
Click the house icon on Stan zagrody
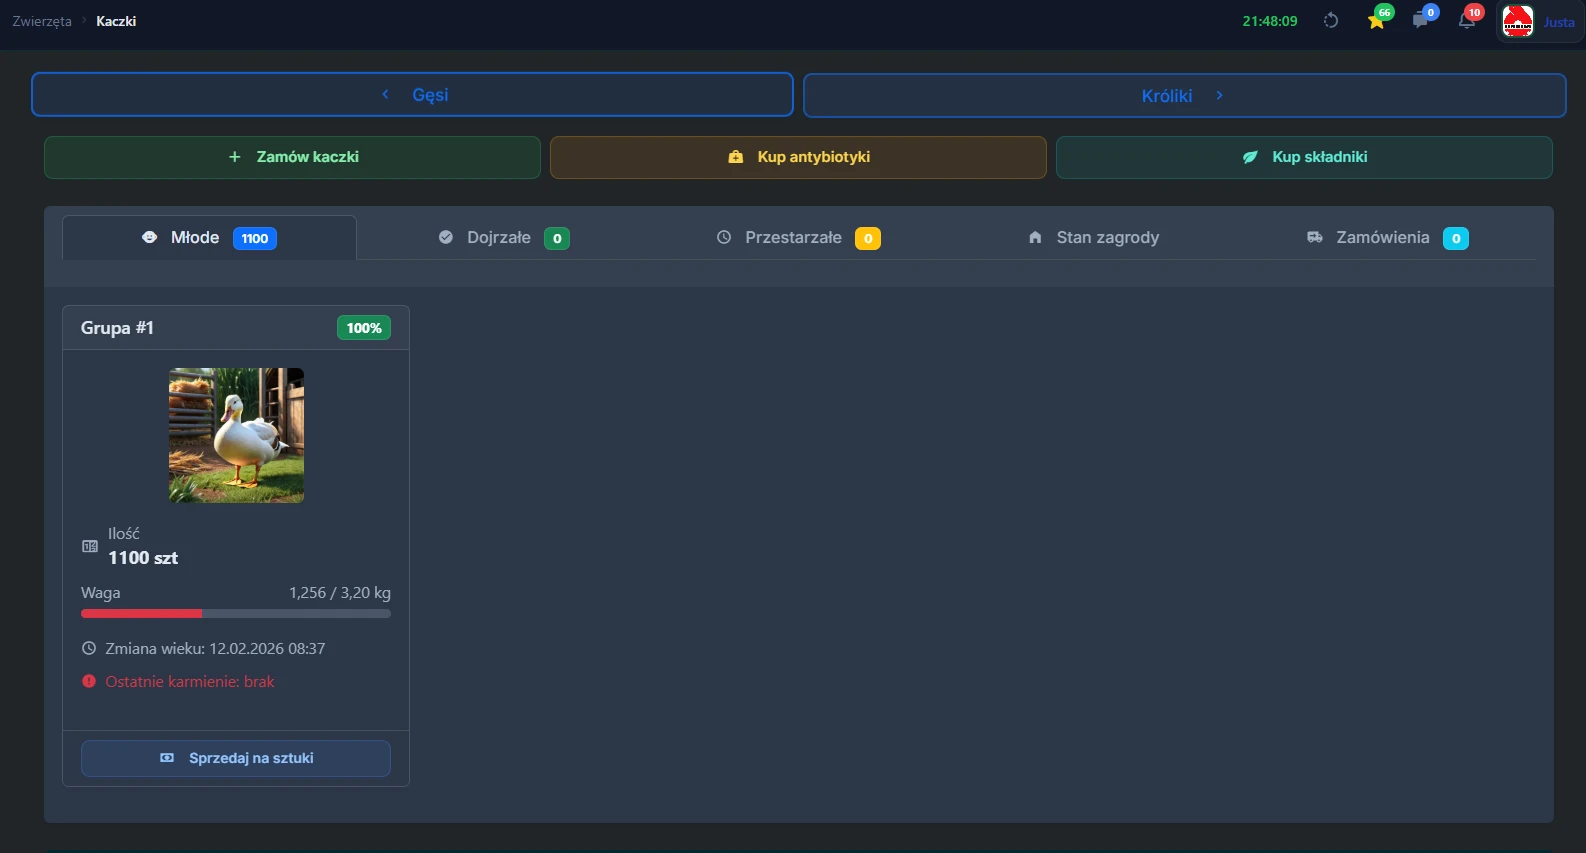[x=1035, y=238]
